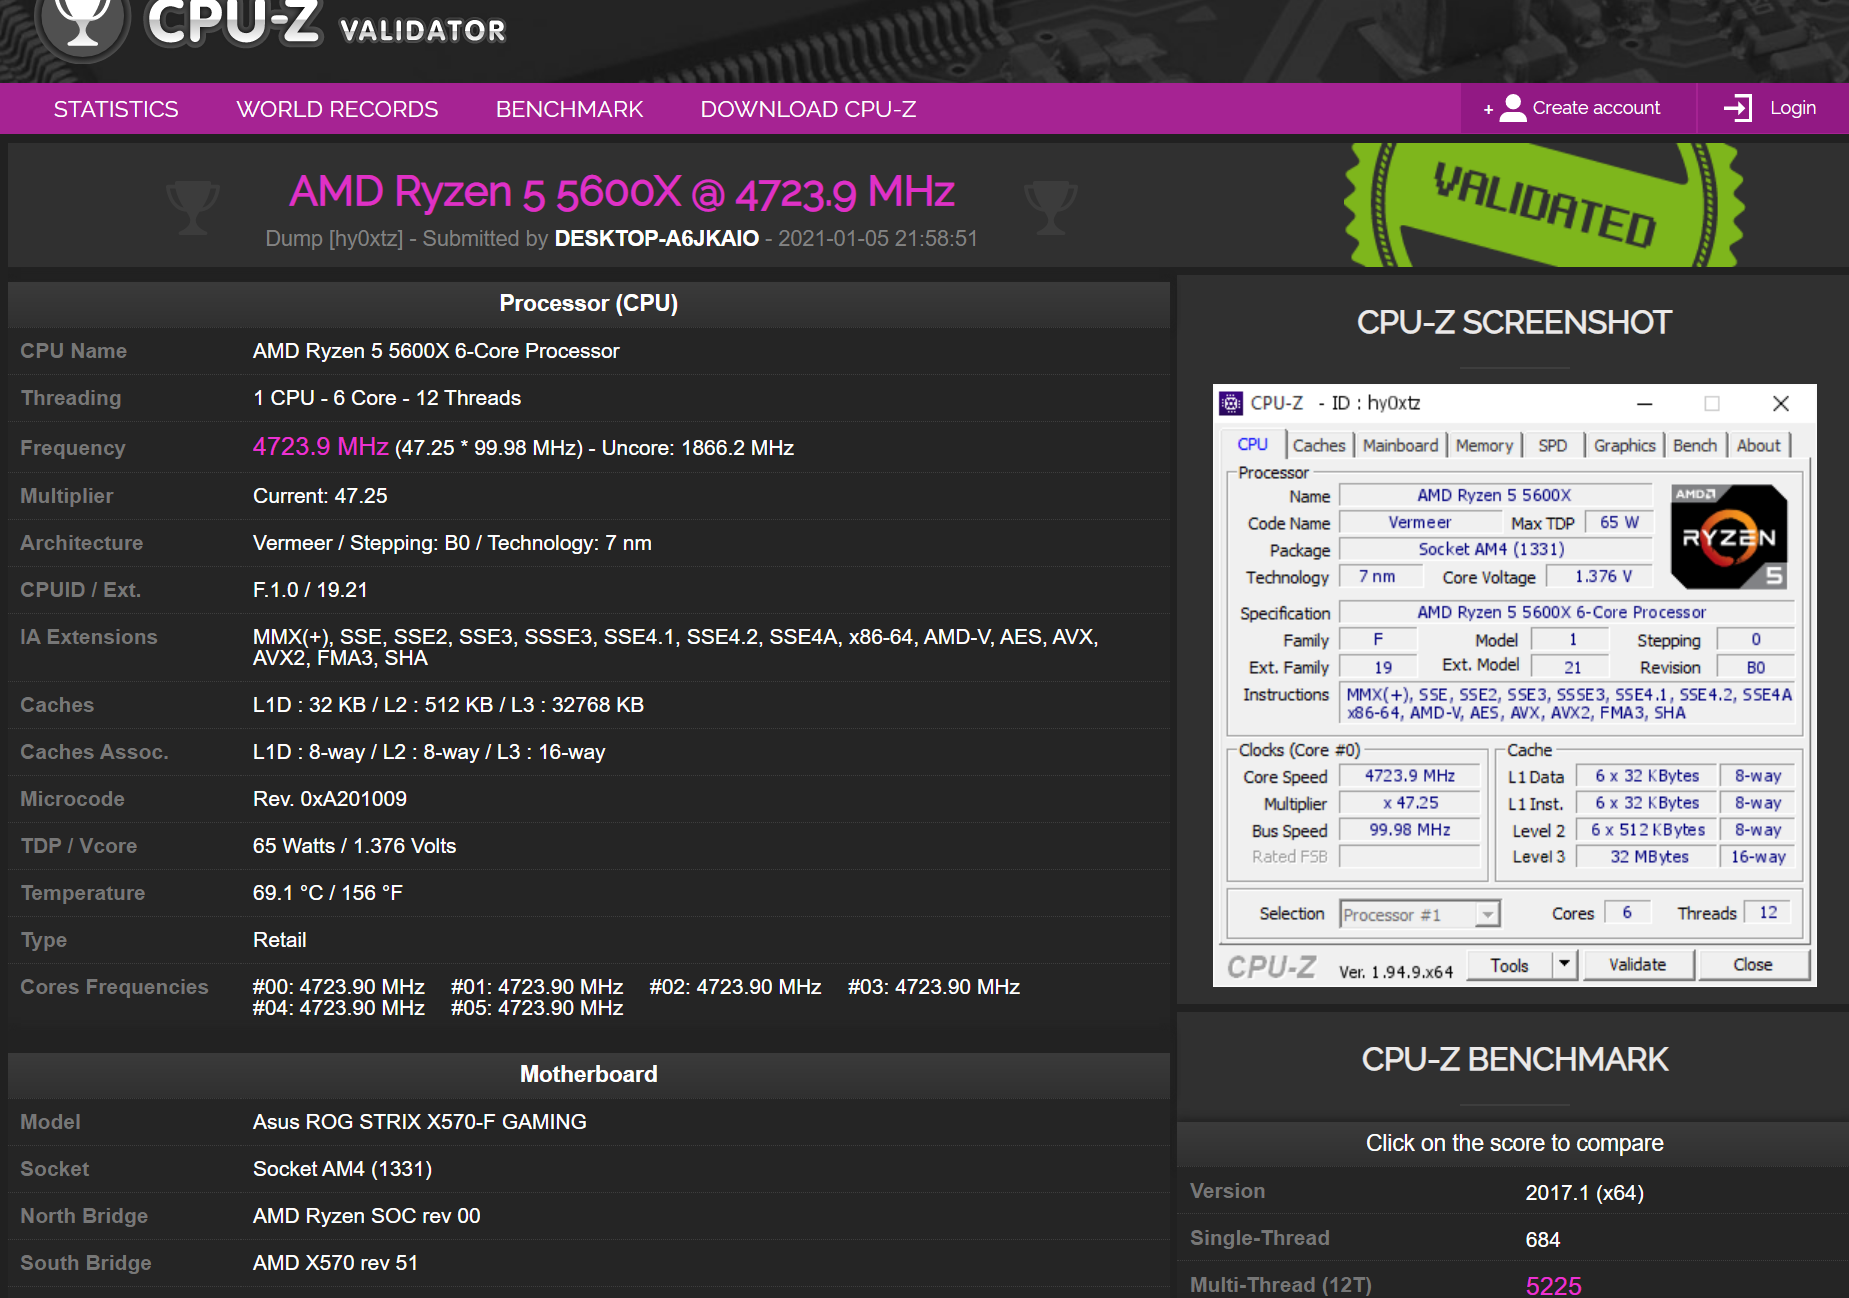1849x1298 pixels.
Task: Click the page title AMD Ryzen 5 5600X
Action: coord(622,192)
